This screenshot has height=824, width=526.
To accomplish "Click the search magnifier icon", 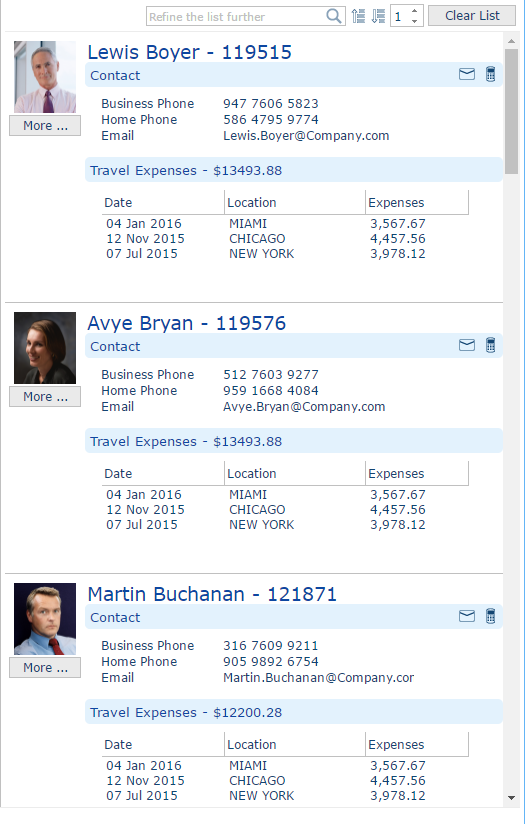I will (x=334, y=16).
